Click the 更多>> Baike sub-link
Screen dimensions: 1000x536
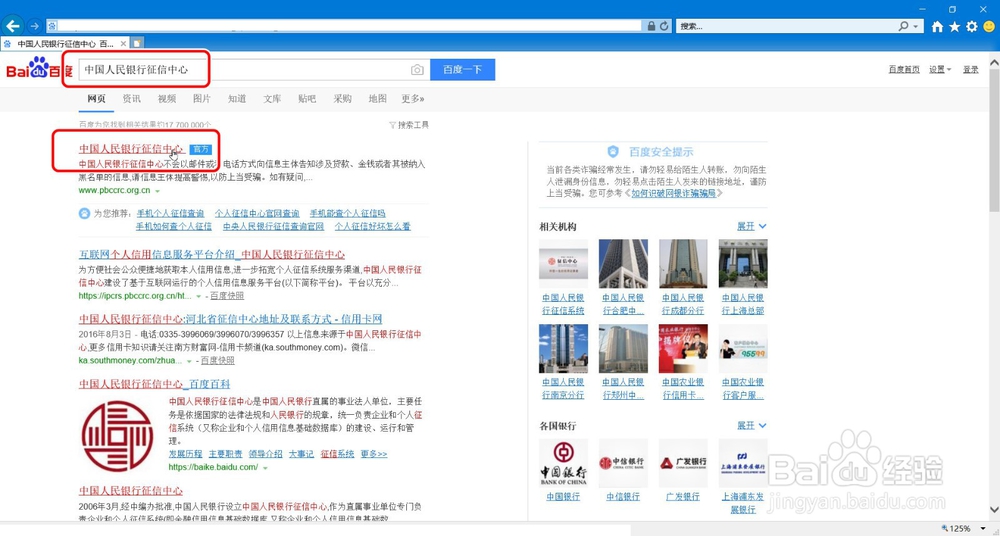point(374,454)
